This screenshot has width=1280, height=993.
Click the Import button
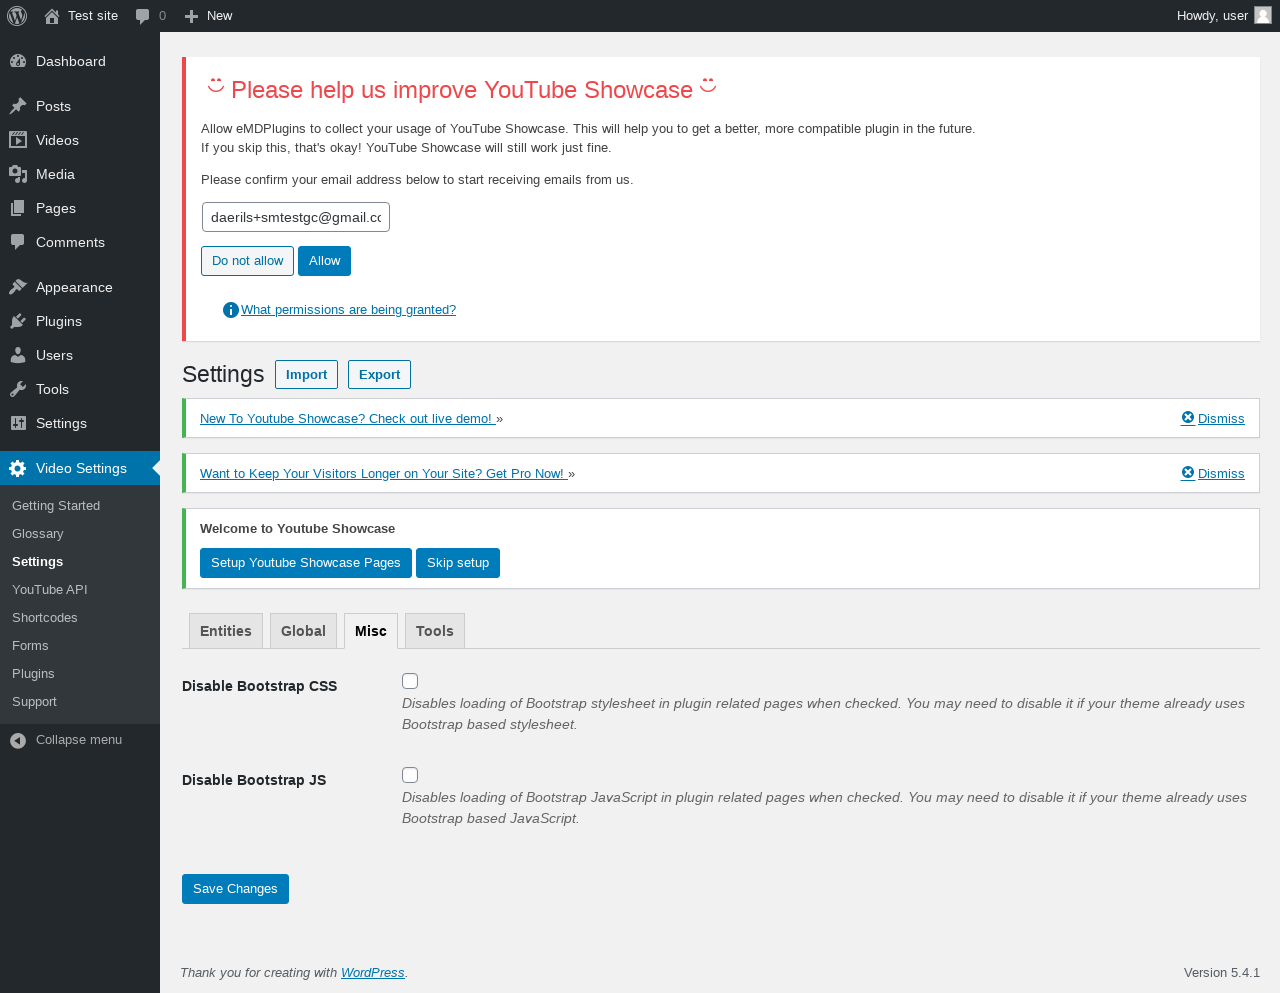pyautogui.click(x=306, y=374)
